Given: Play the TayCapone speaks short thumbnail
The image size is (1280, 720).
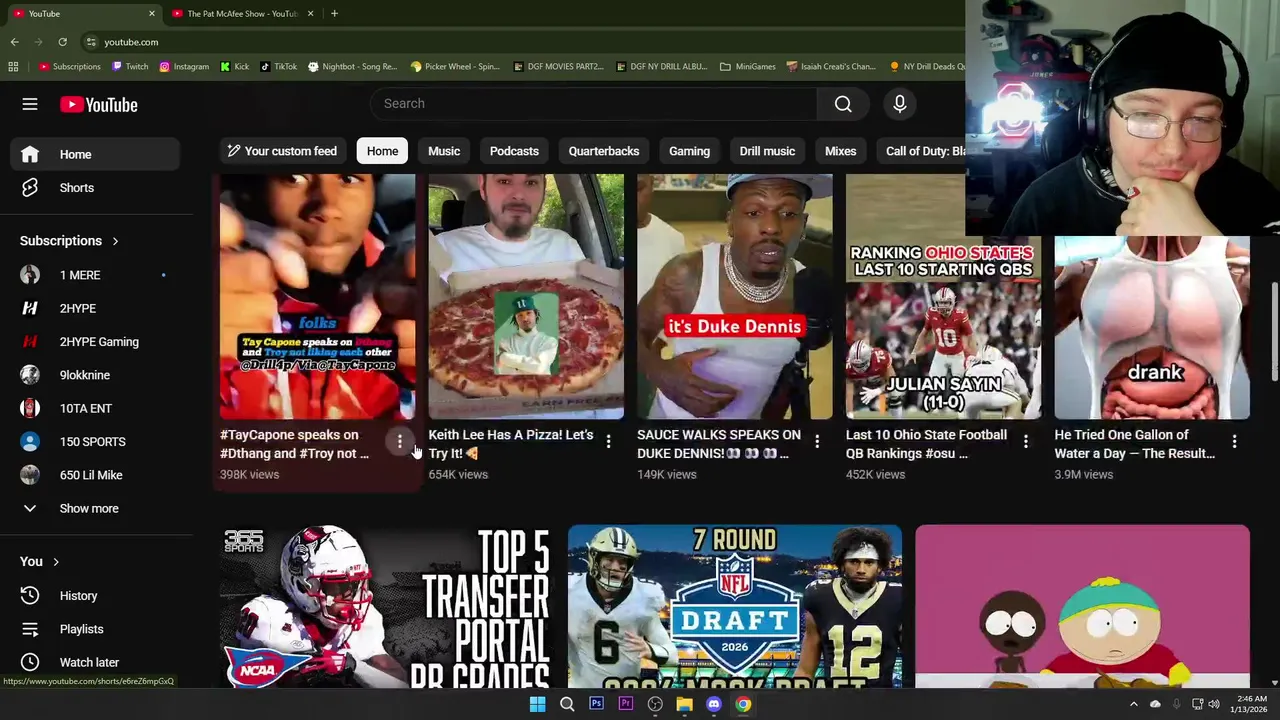Looking at the screenshot, I should tap(317, 297).
